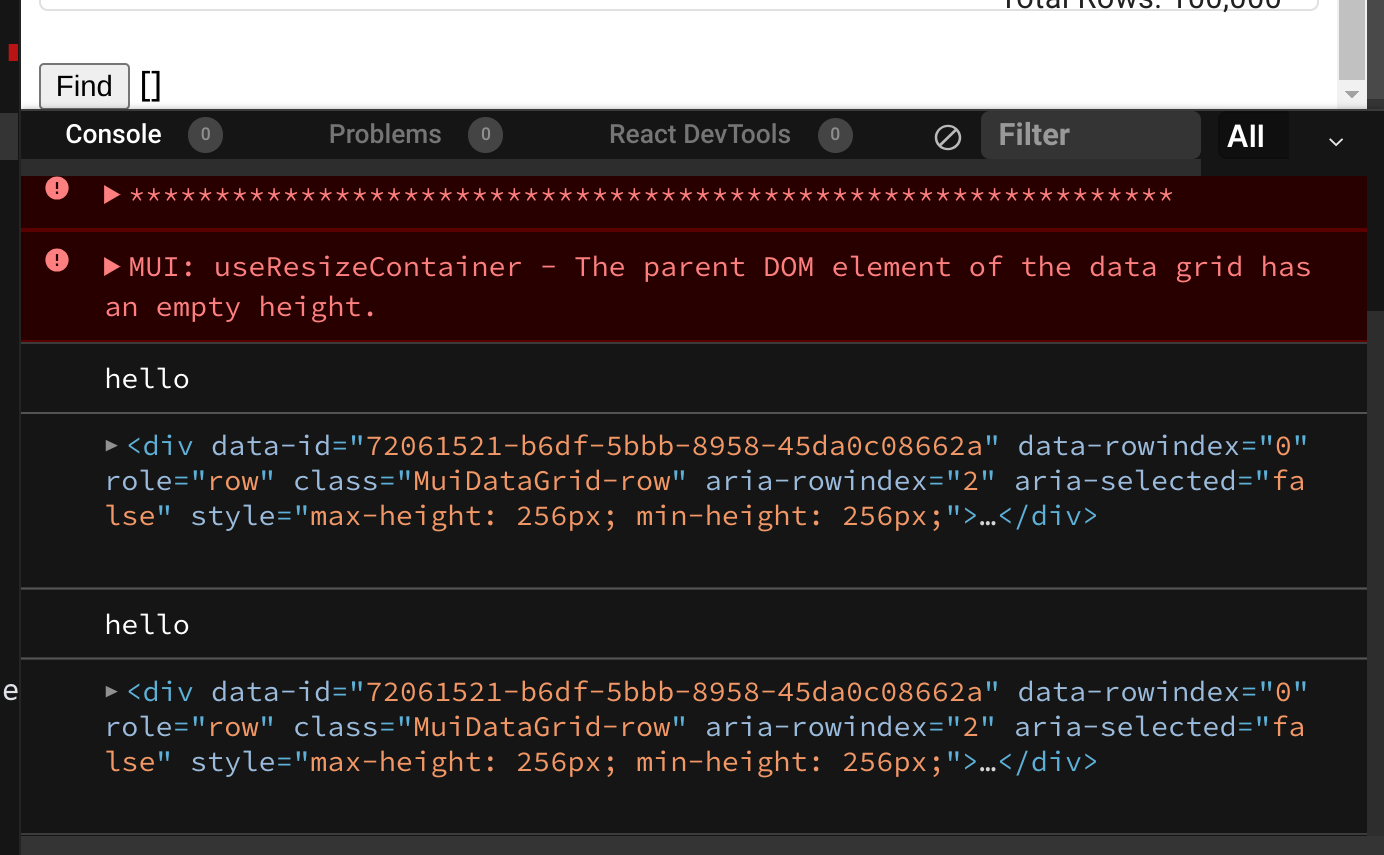Viewport: 1384px width, 855px height.
Task: Click the Problems tab badge counter
Action: click(x=485, y=134)
